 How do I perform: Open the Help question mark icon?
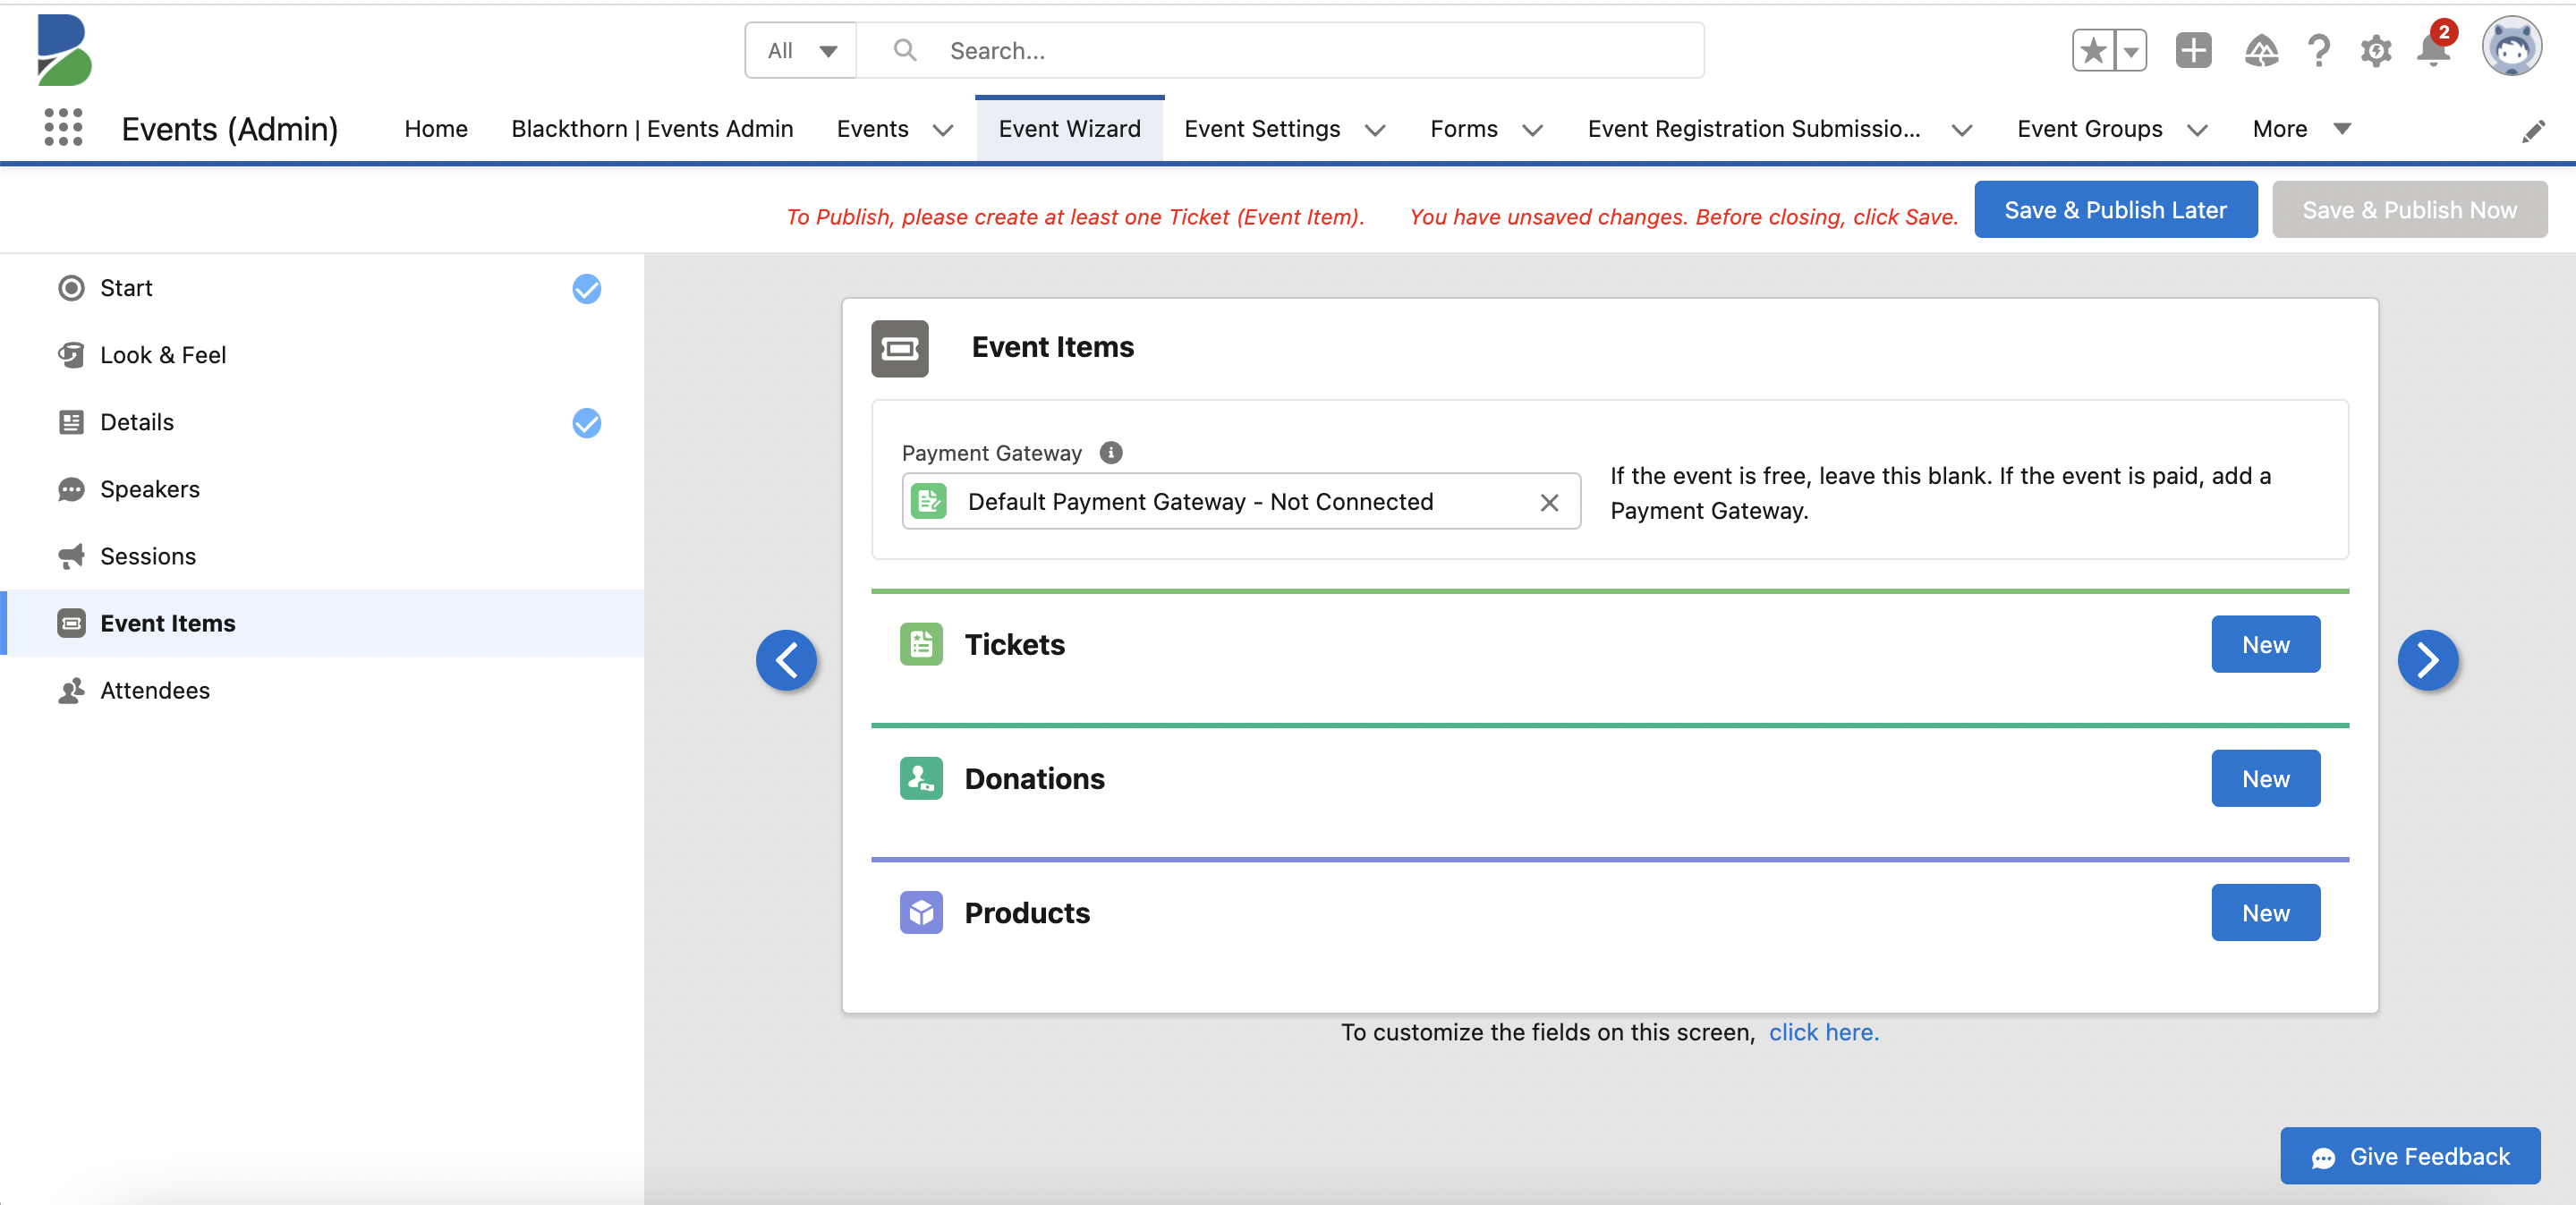(x=2318, y=50)
